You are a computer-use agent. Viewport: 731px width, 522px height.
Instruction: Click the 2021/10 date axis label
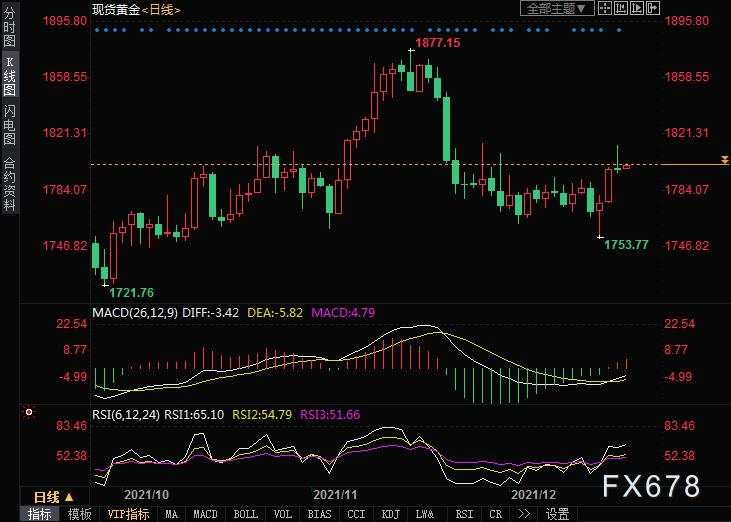(x=146, y=495)
